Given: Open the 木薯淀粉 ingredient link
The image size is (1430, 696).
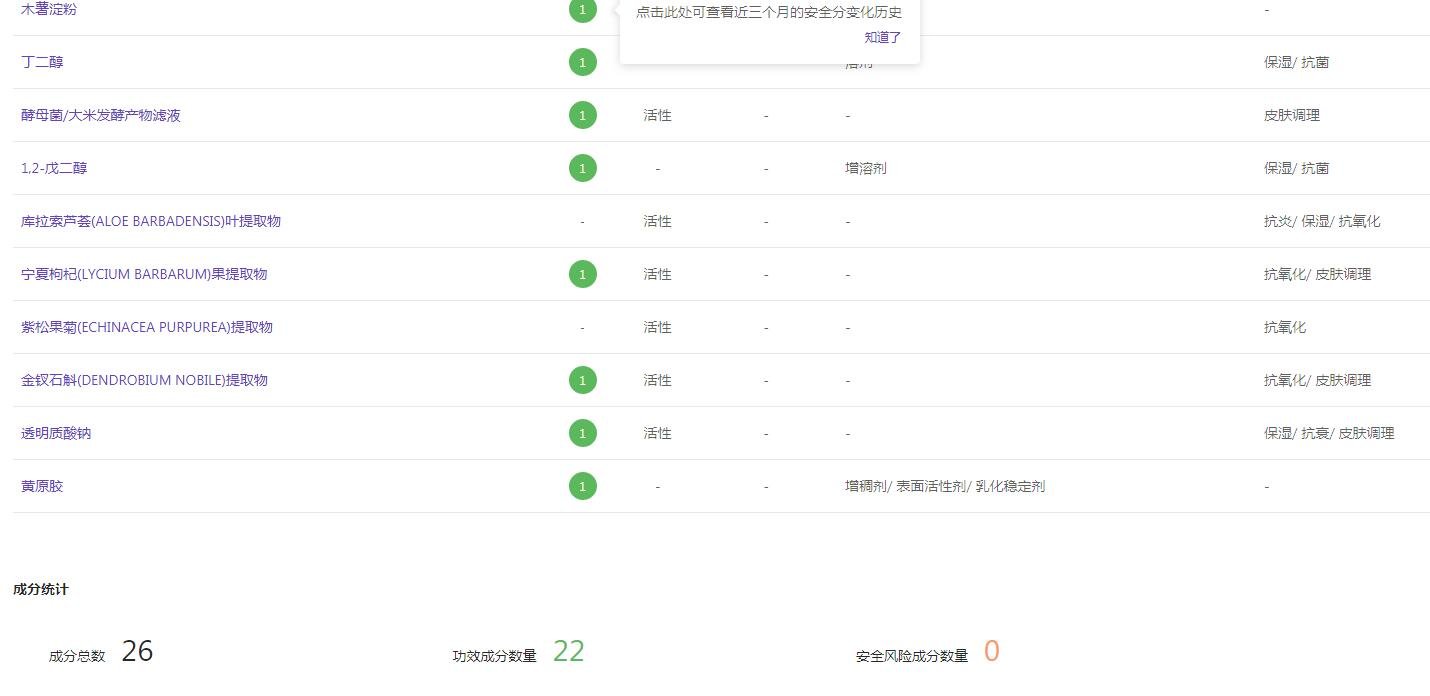Looking at the screenshot, I should (x=49, y=9).
